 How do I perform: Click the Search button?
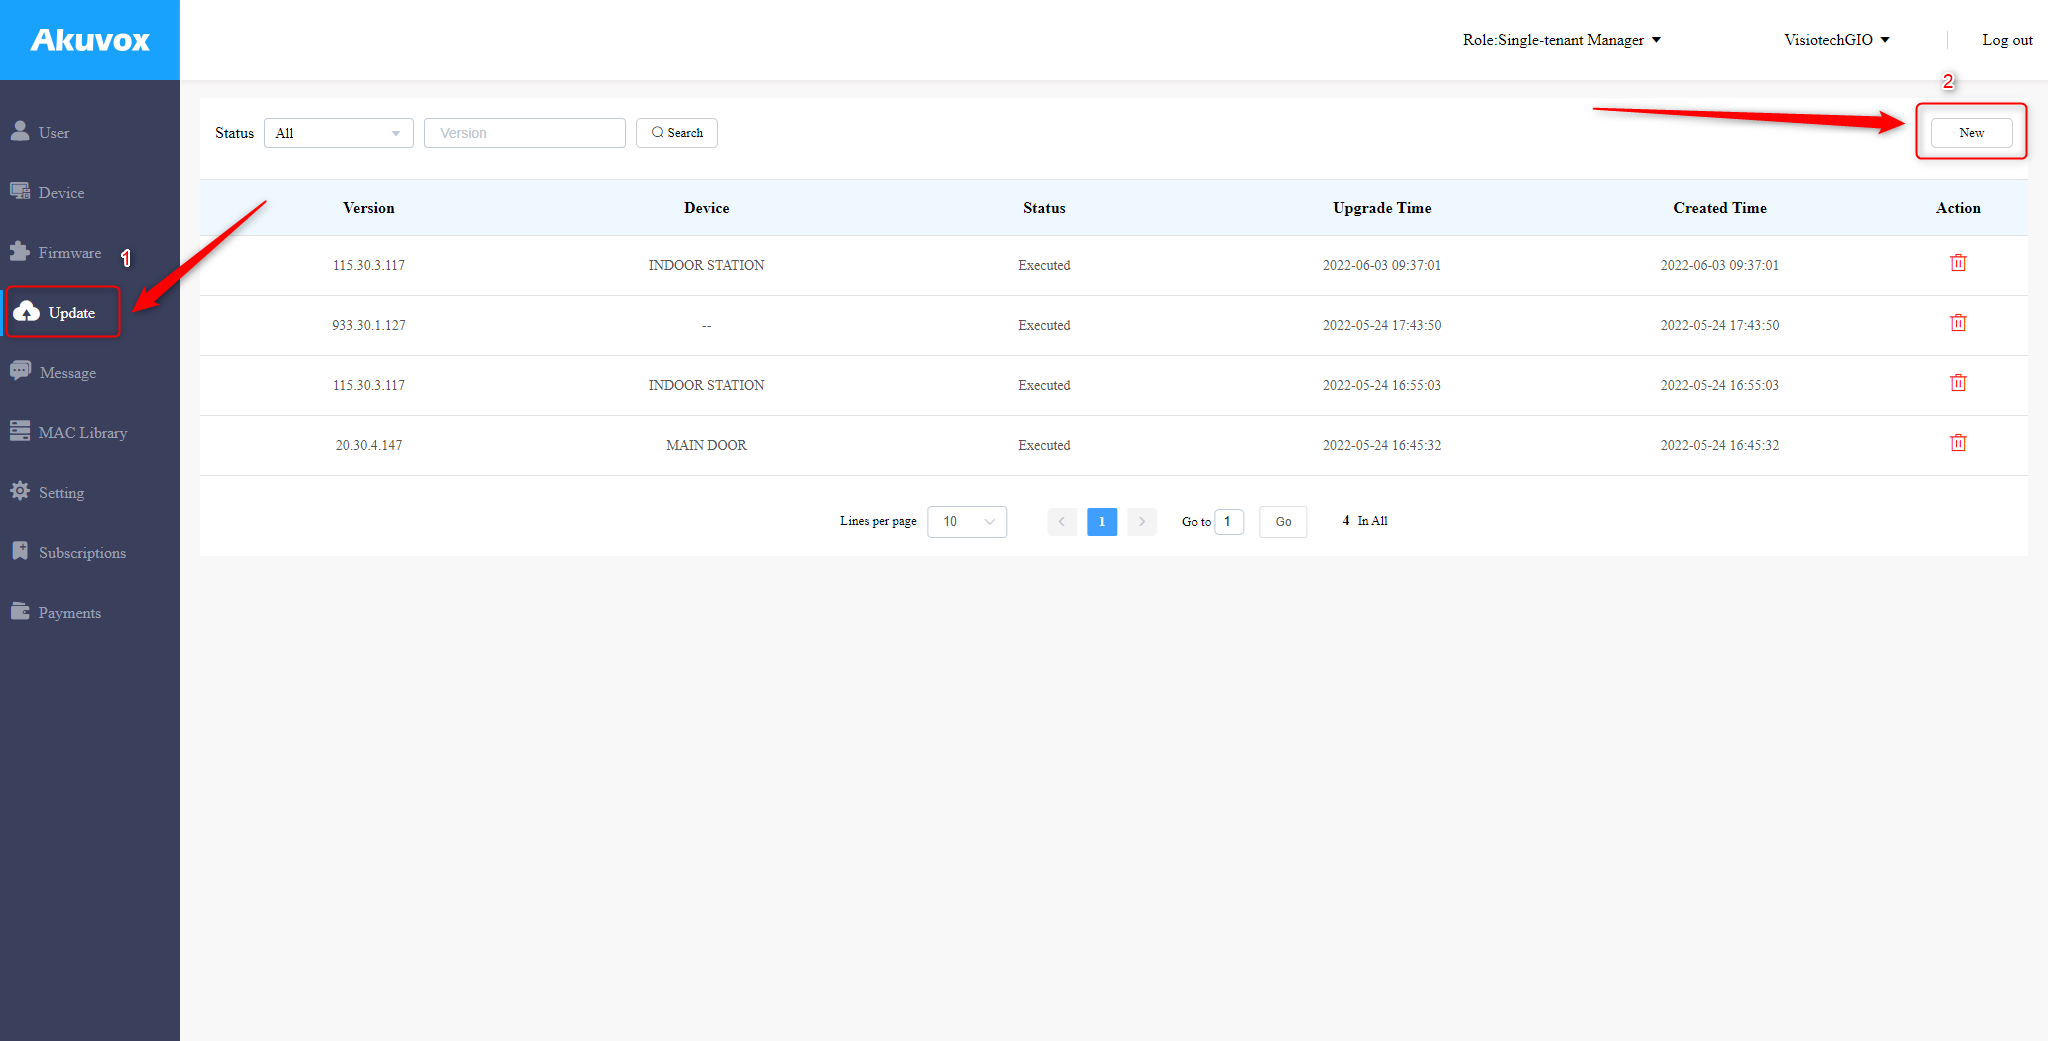click(x=677, y=132)
